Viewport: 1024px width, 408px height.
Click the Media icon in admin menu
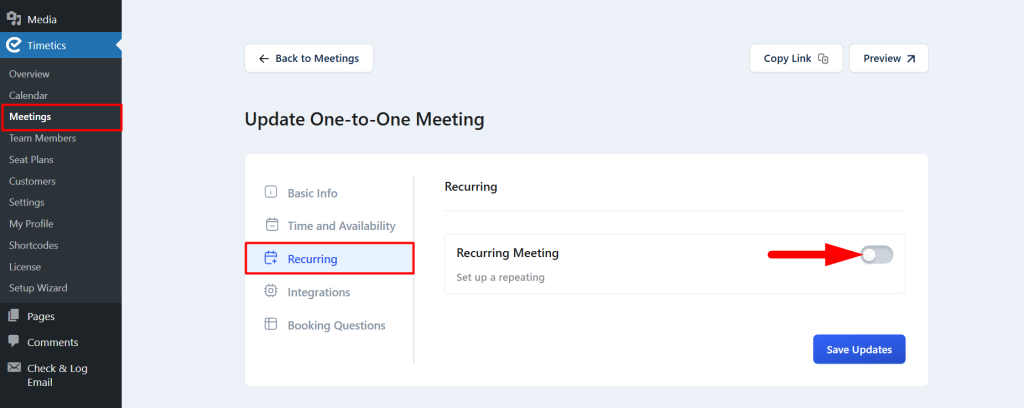[x=14, y=19]
